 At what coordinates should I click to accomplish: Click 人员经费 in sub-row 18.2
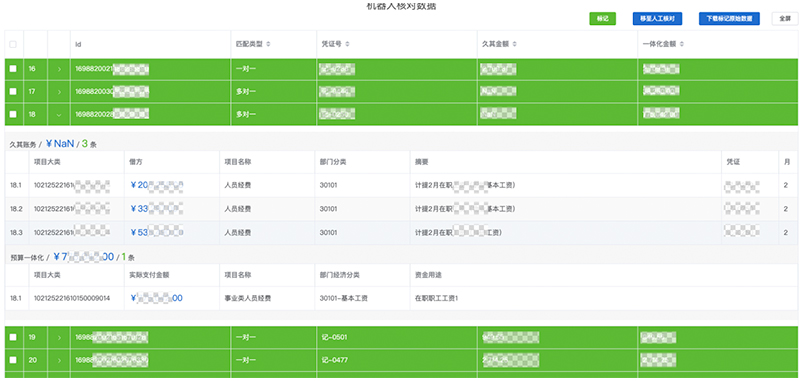(238, 209)
